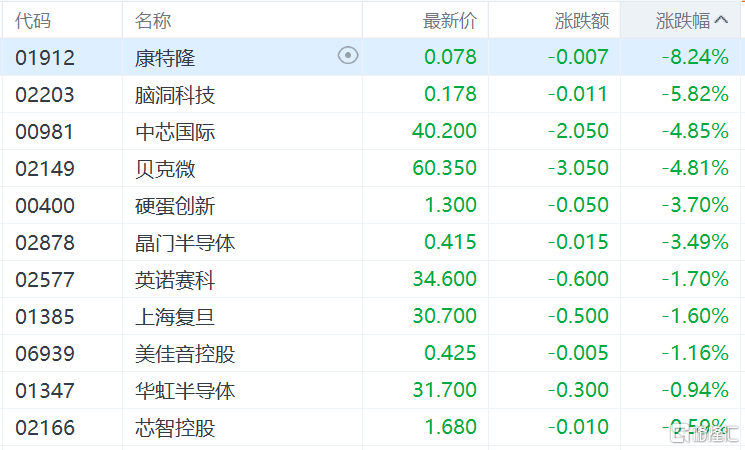Toggle the sort arrow on 涨跌幅 header
Image resolution: width=745 pixels, height=450 pixels.
pyautogui.click(x=721, y=20)
